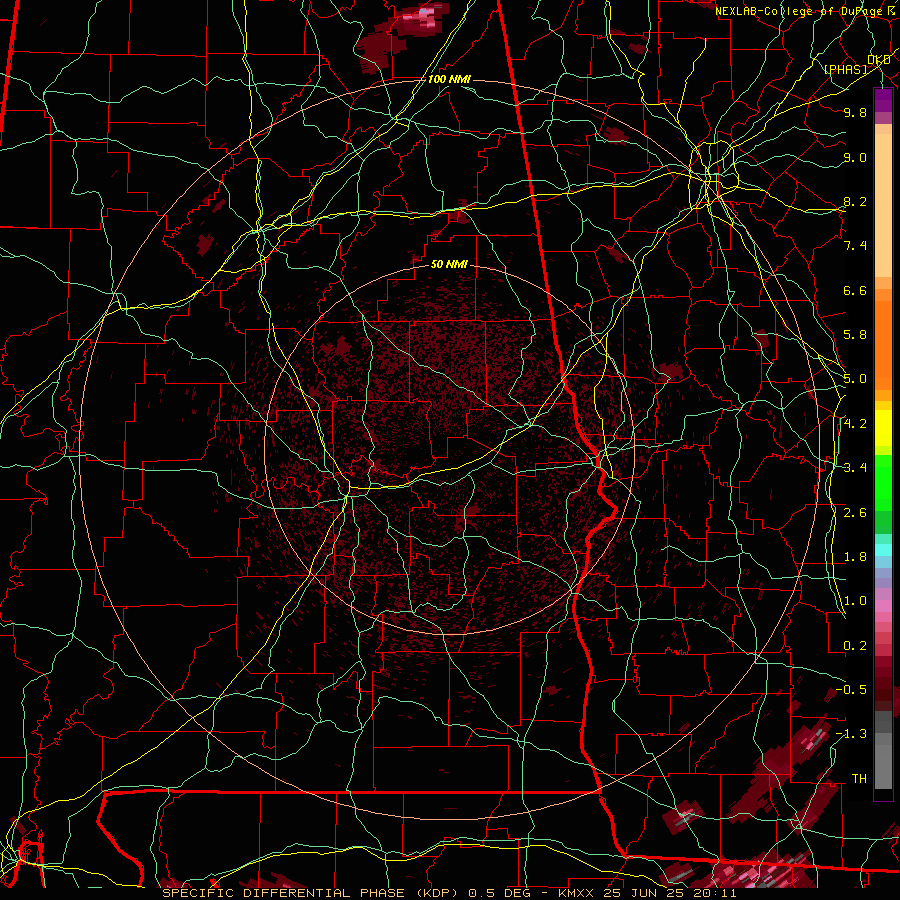The width and height of the screenshot is (900, 900).
Task: Click the -1.3 color scale value
Action: click(x=851, y=734)
